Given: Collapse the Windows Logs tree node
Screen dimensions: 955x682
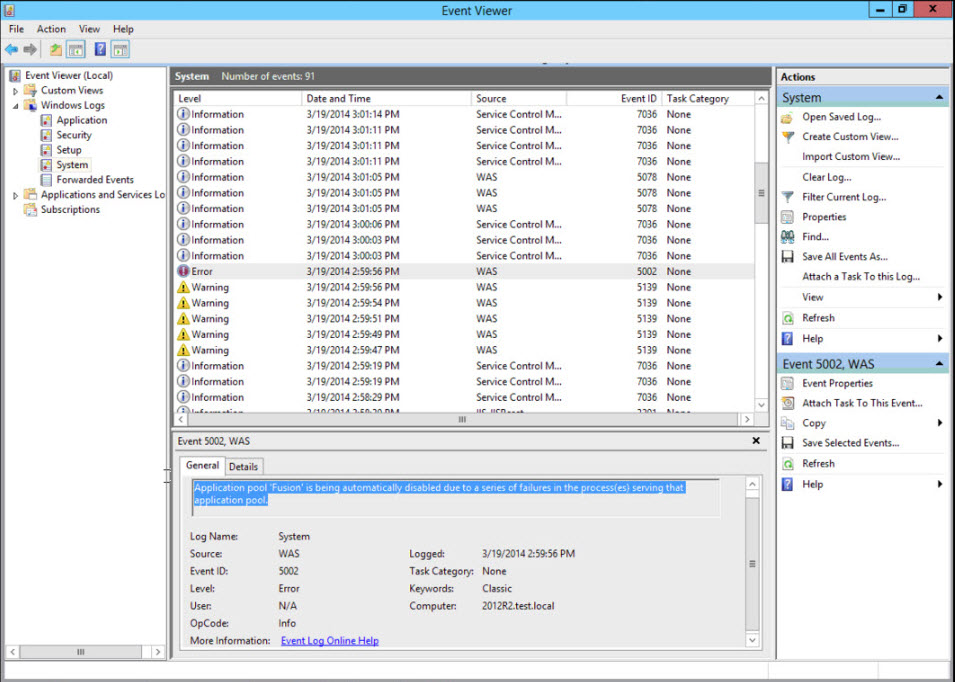Looking at the screenshot, I should click(15, 106).
